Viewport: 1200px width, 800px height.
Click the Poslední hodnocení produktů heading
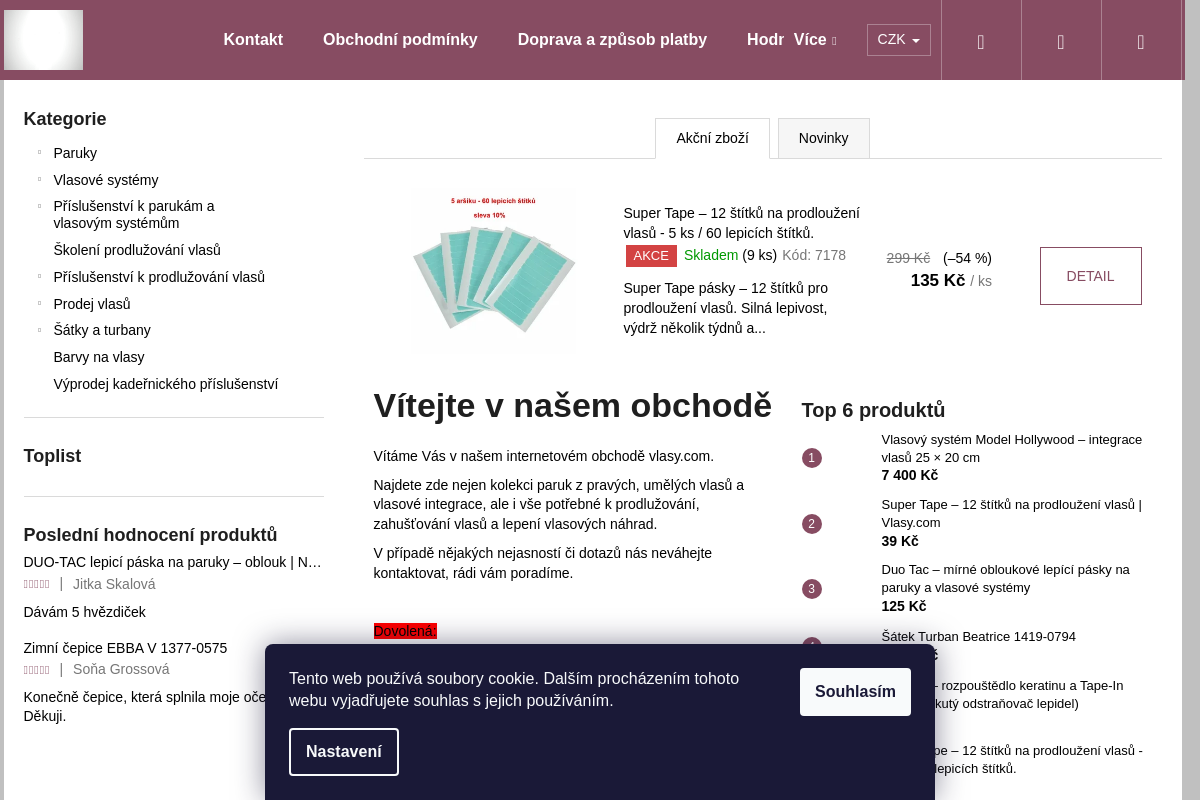(150, 535)
